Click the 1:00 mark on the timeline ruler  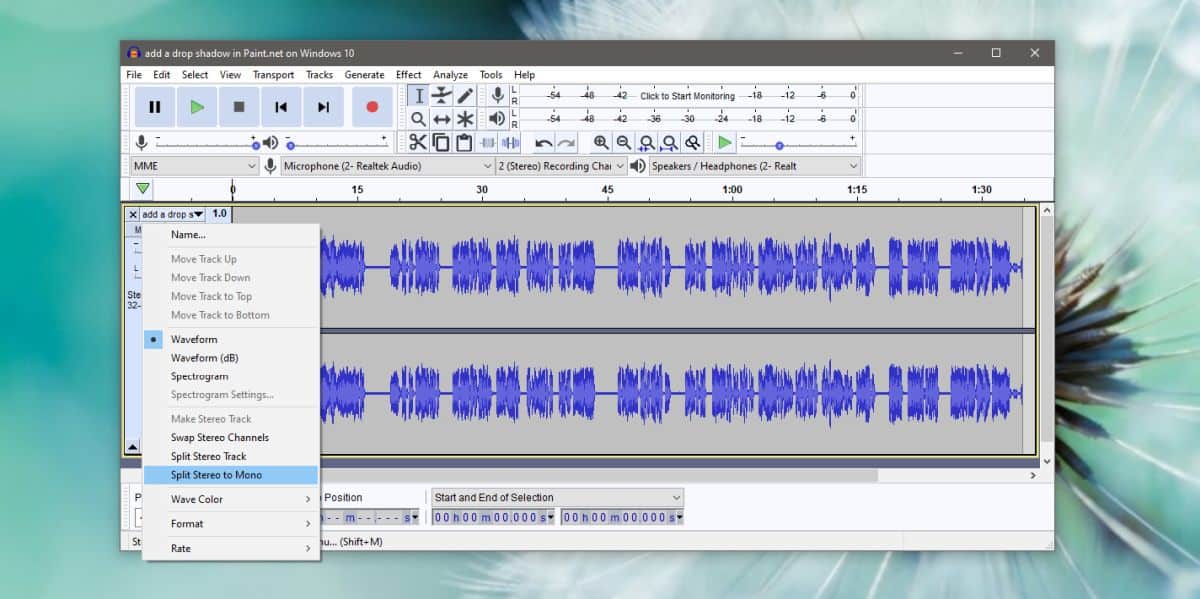[x=732, y=189]
